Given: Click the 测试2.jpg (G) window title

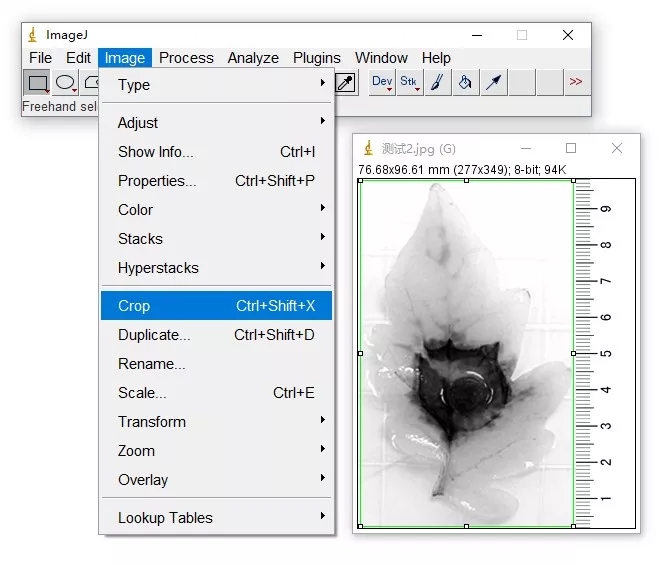Looking at the screenshot, I should [419, 149].
